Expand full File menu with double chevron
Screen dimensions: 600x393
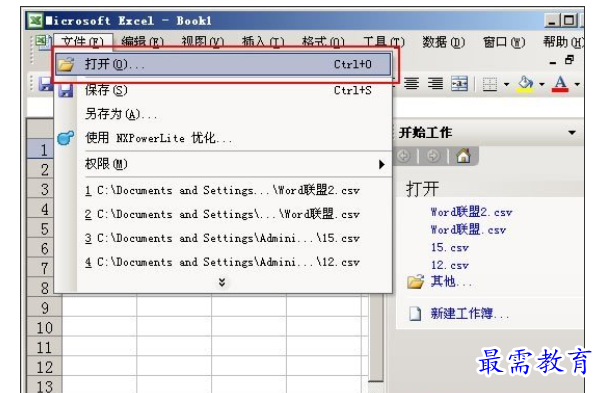[222, 282]
